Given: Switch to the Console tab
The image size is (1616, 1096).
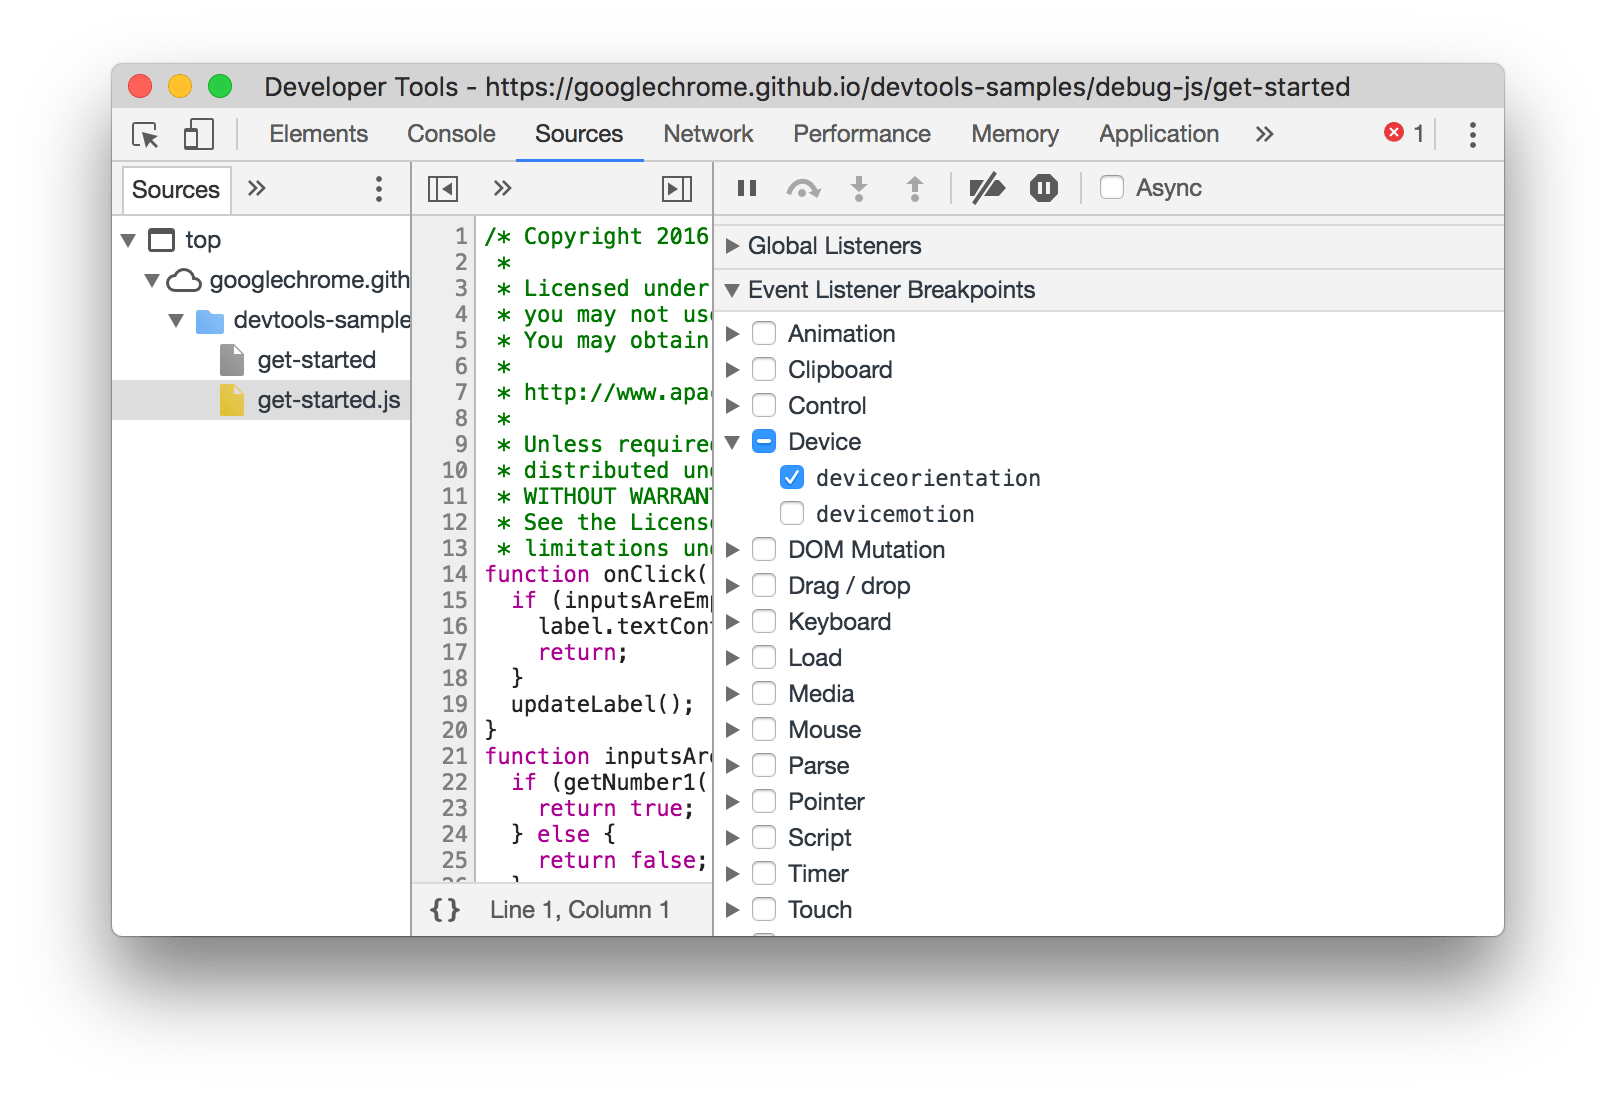Looking at the screenshot, I should pos(450,134).
